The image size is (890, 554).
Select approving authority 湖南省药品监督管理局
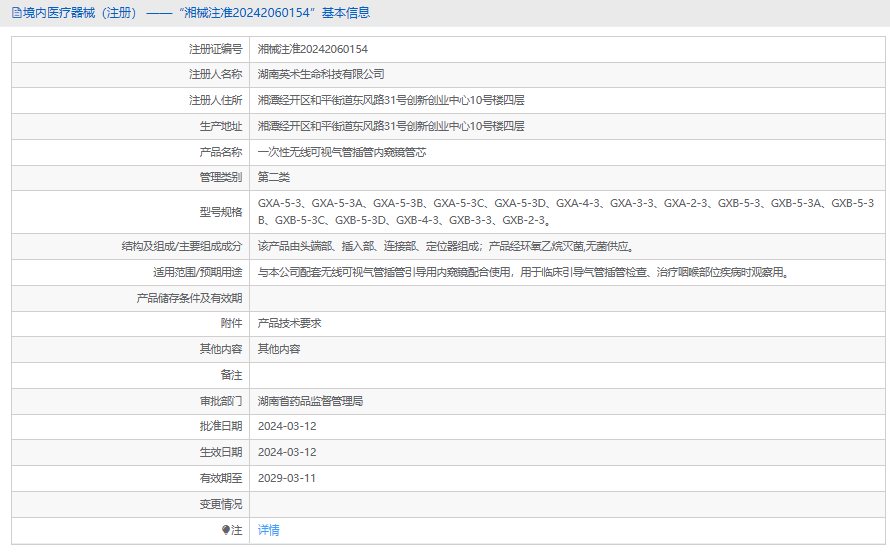[x=310, y=401]
